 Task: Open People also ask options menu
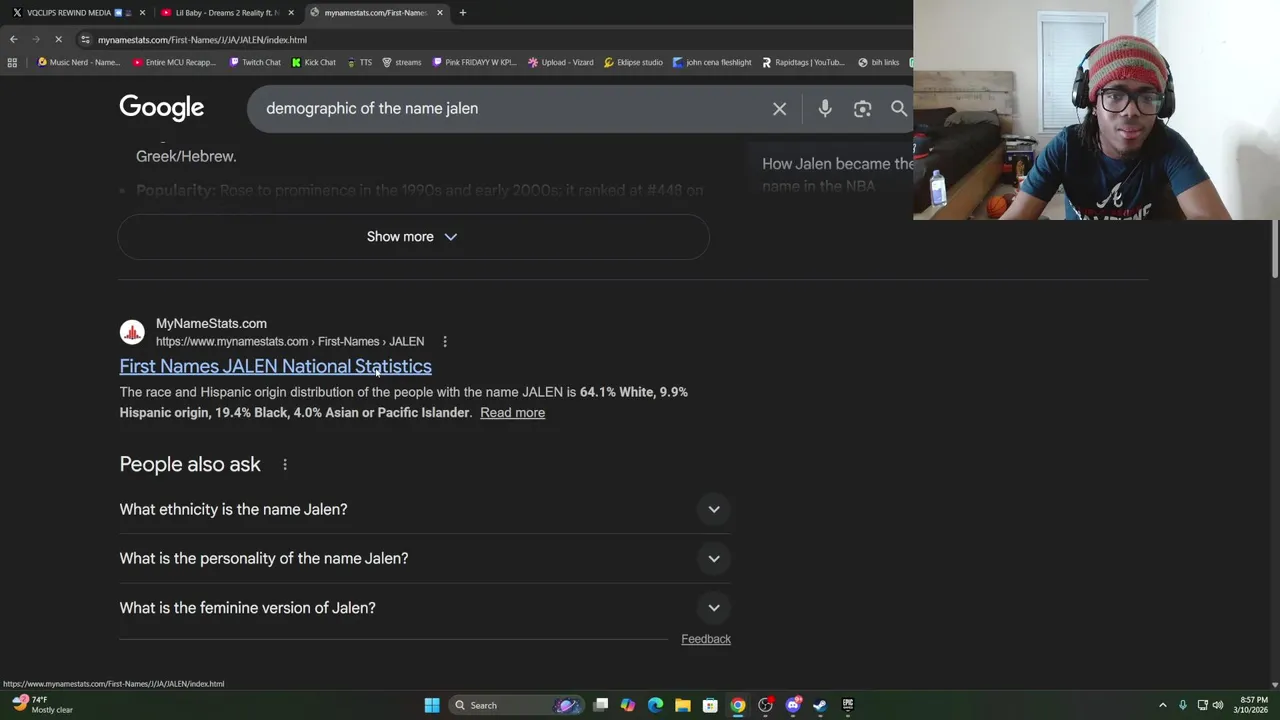[285, 465]
